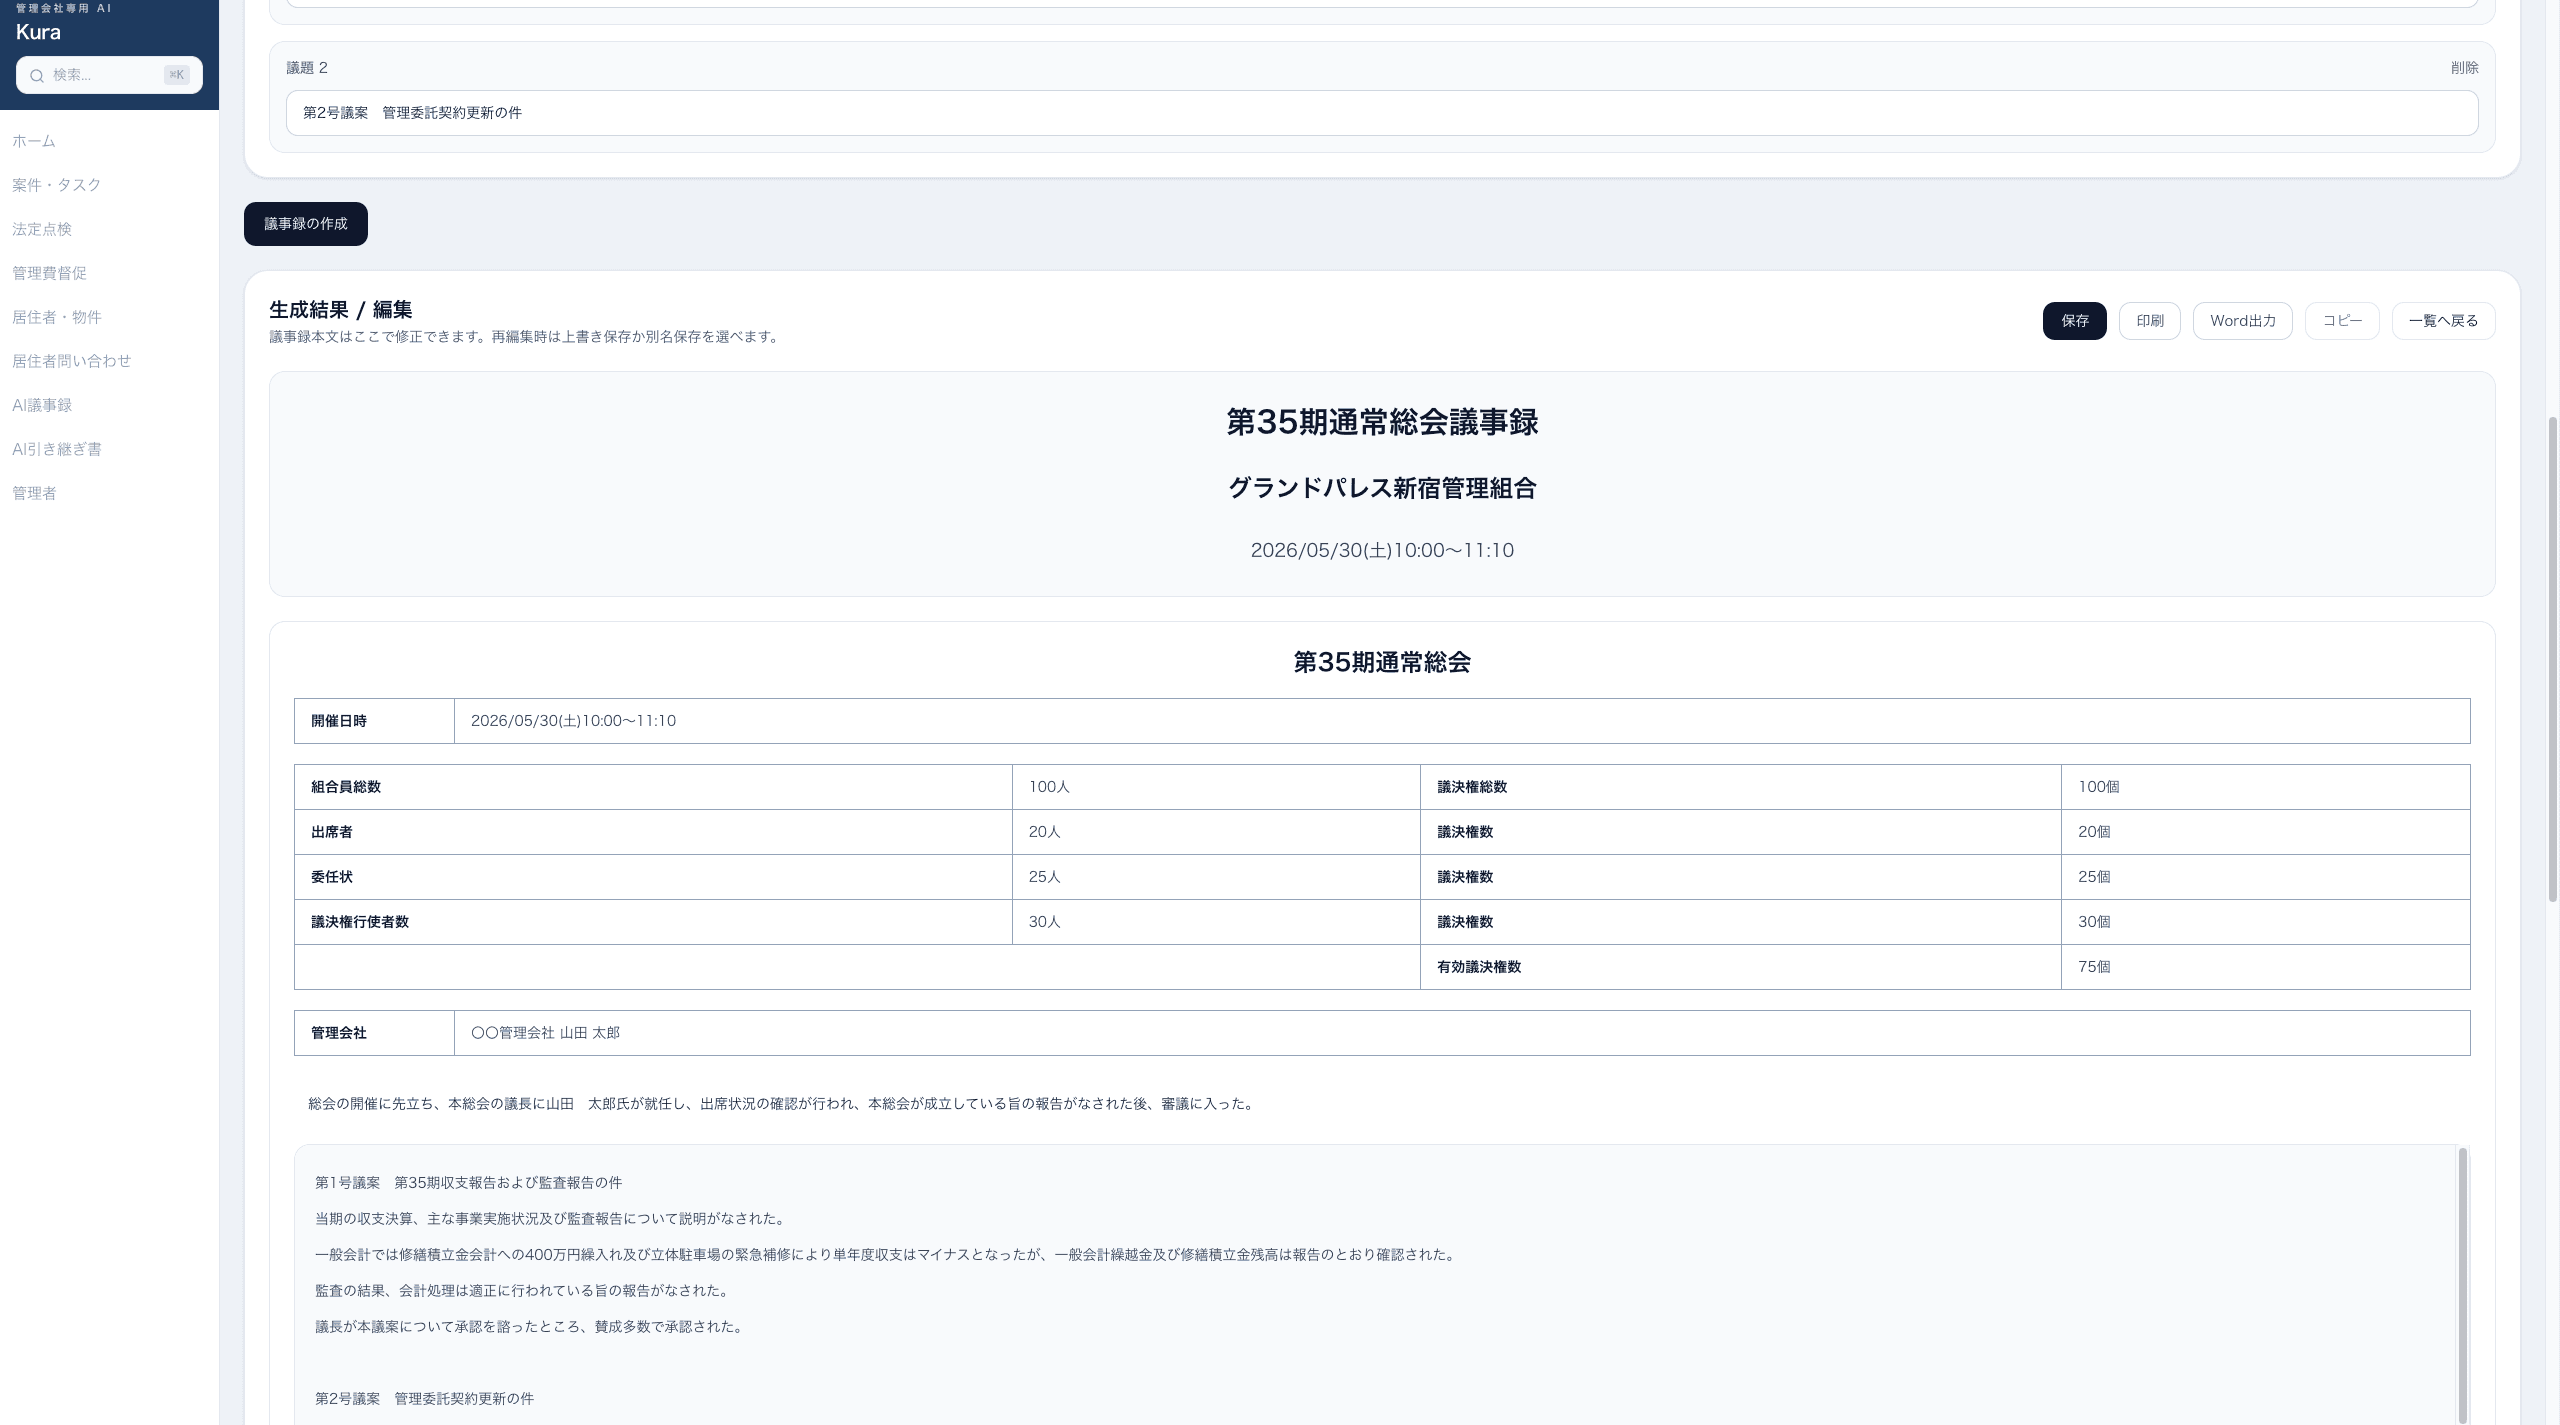Focus the 検索 search field
This screenshot has width=2560, height=1425.
[109, 75]
